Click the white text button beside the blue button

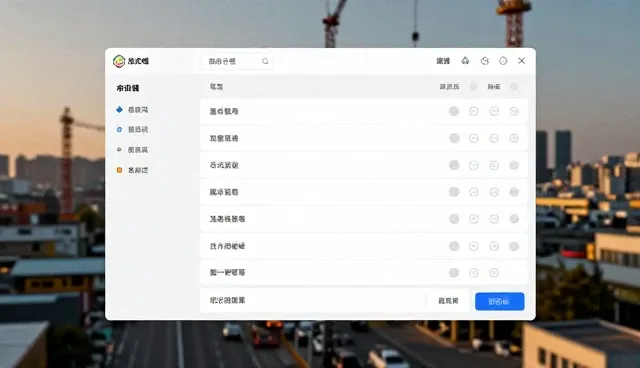pos(448,301)
